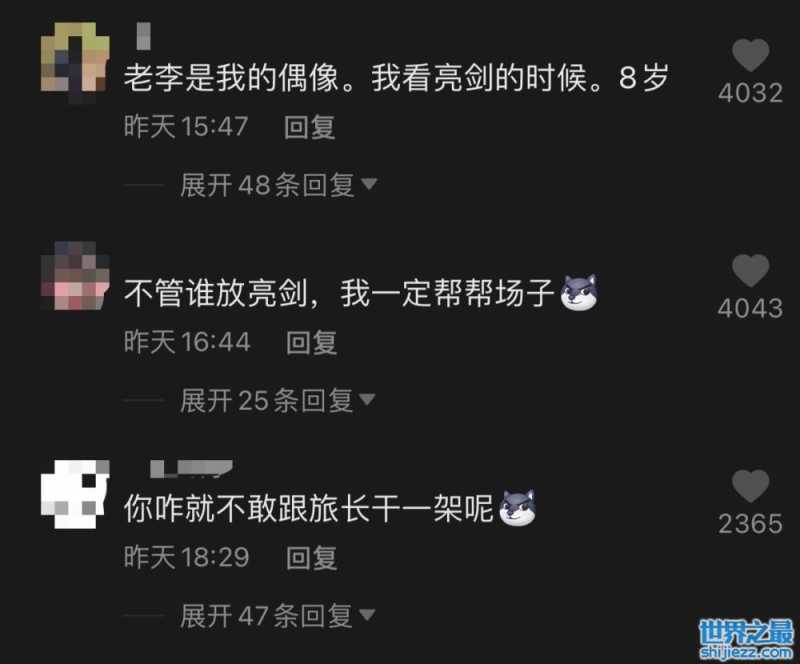Expand the 47 replies thread
The image size is (800, 664).
point(278,616)
